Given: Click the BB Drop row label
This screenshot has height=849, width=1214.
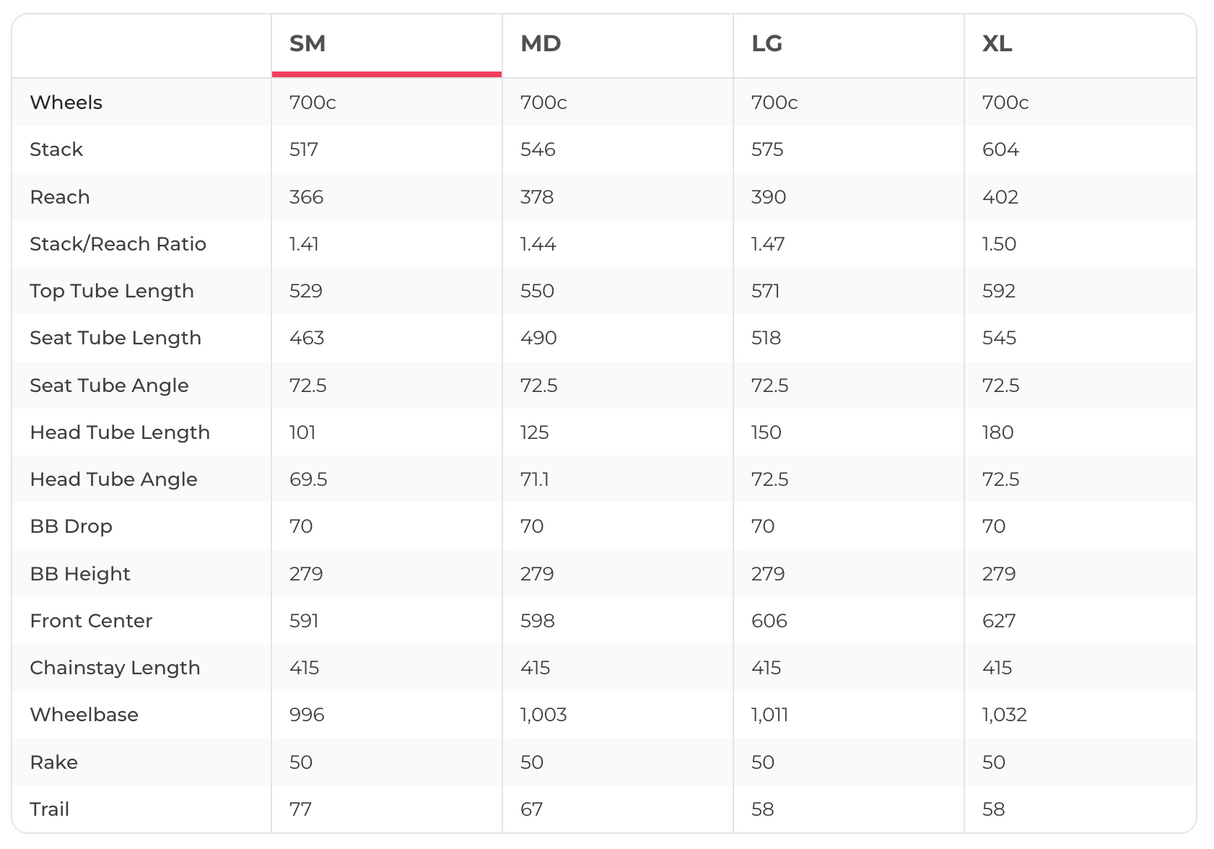Looking at the screenshot, I should click(71, 526).
